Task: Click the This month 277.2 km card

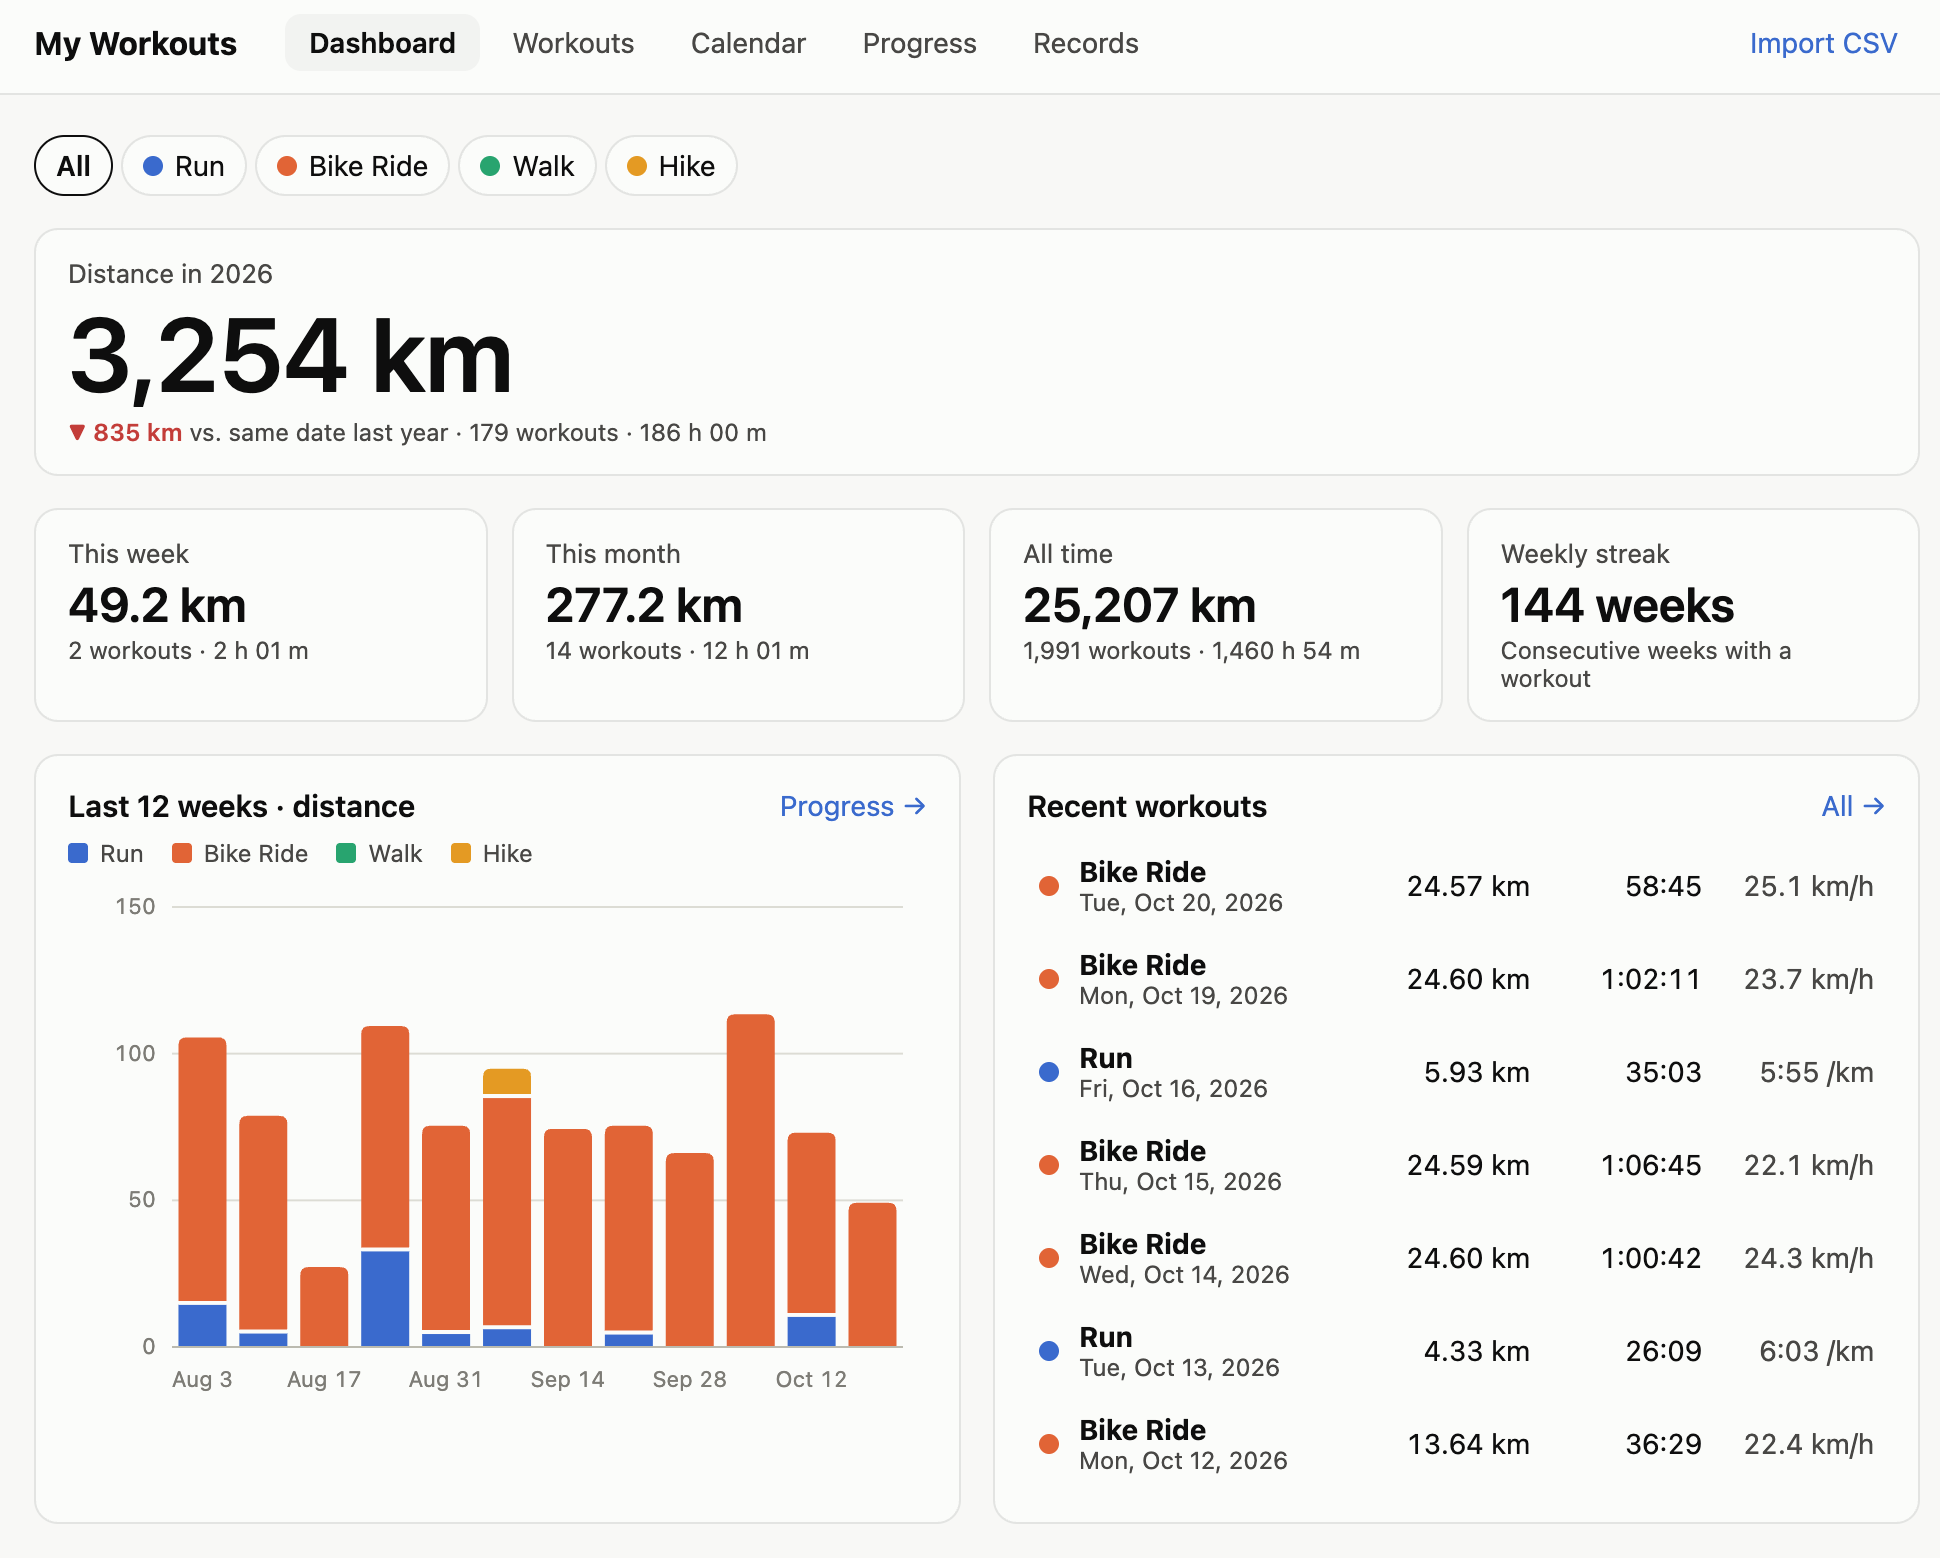Action: pos(738,615)
